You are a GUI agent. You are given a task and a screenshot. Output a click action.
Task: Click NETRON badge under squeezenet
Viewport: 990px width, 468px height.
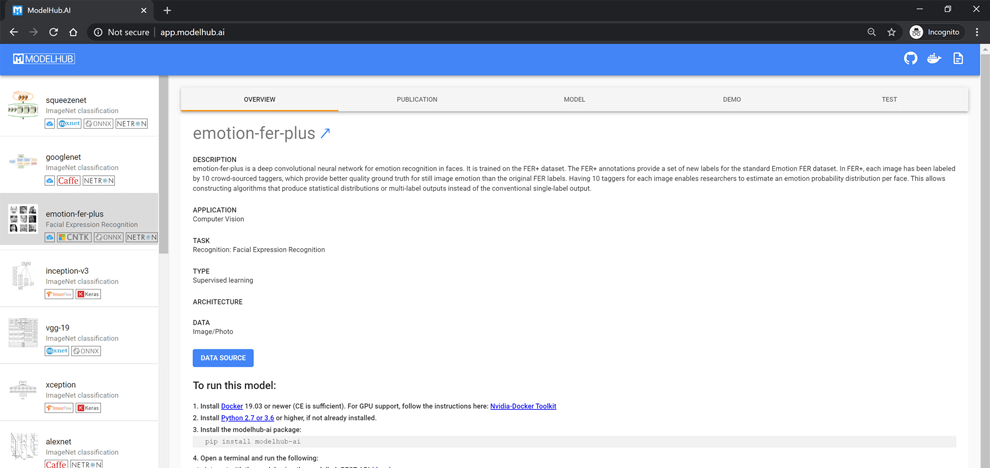(x=132, y=124)
